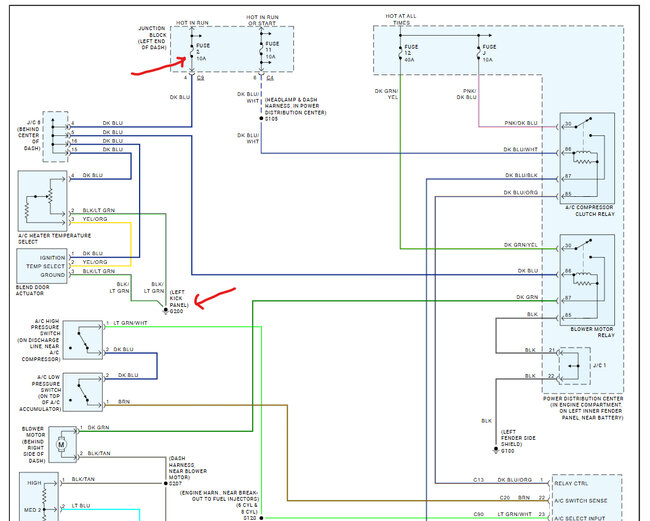Click the 'HIGH' resistor terminal label
The image size is (650, 521).
click(34, 483)
